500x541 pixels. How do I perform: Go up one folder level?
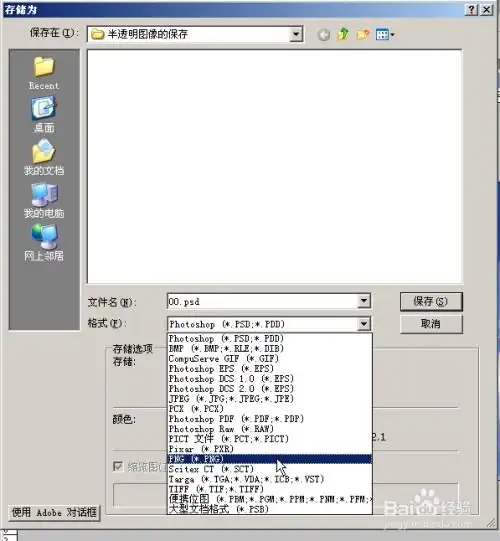tap(342, 34)
